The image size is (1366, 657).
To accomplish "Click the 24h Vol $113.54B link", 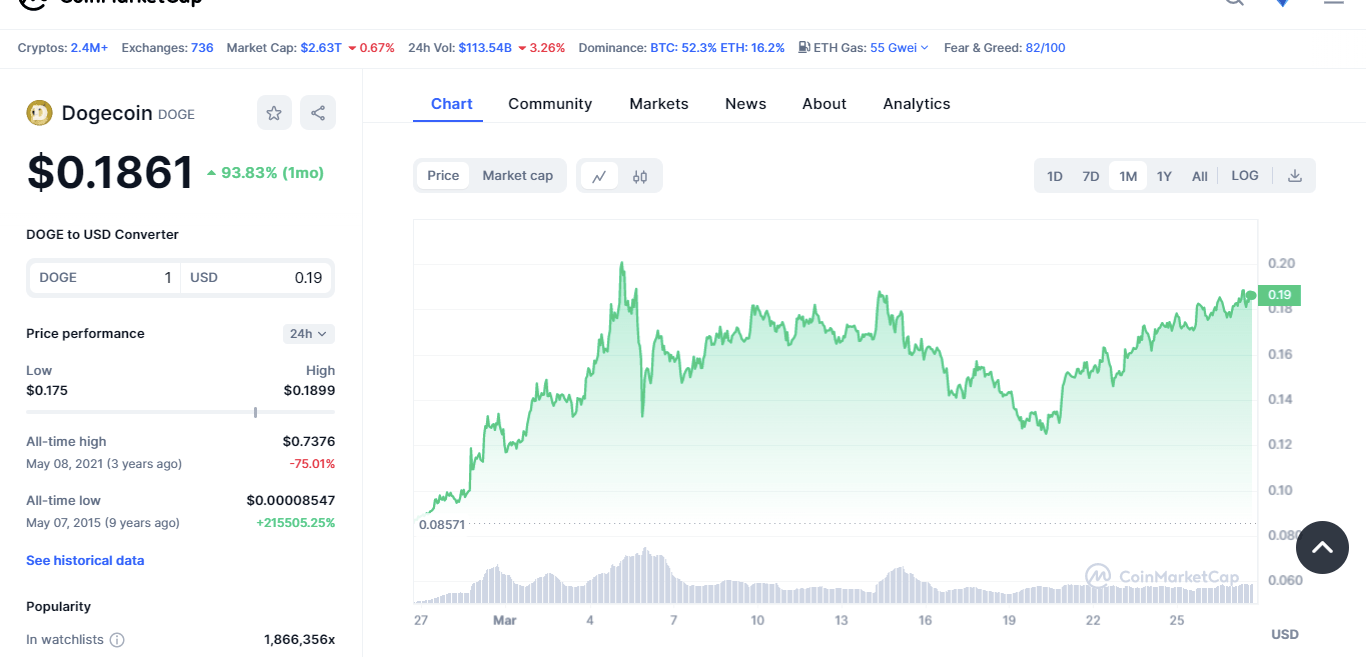I will pos(485,47).
